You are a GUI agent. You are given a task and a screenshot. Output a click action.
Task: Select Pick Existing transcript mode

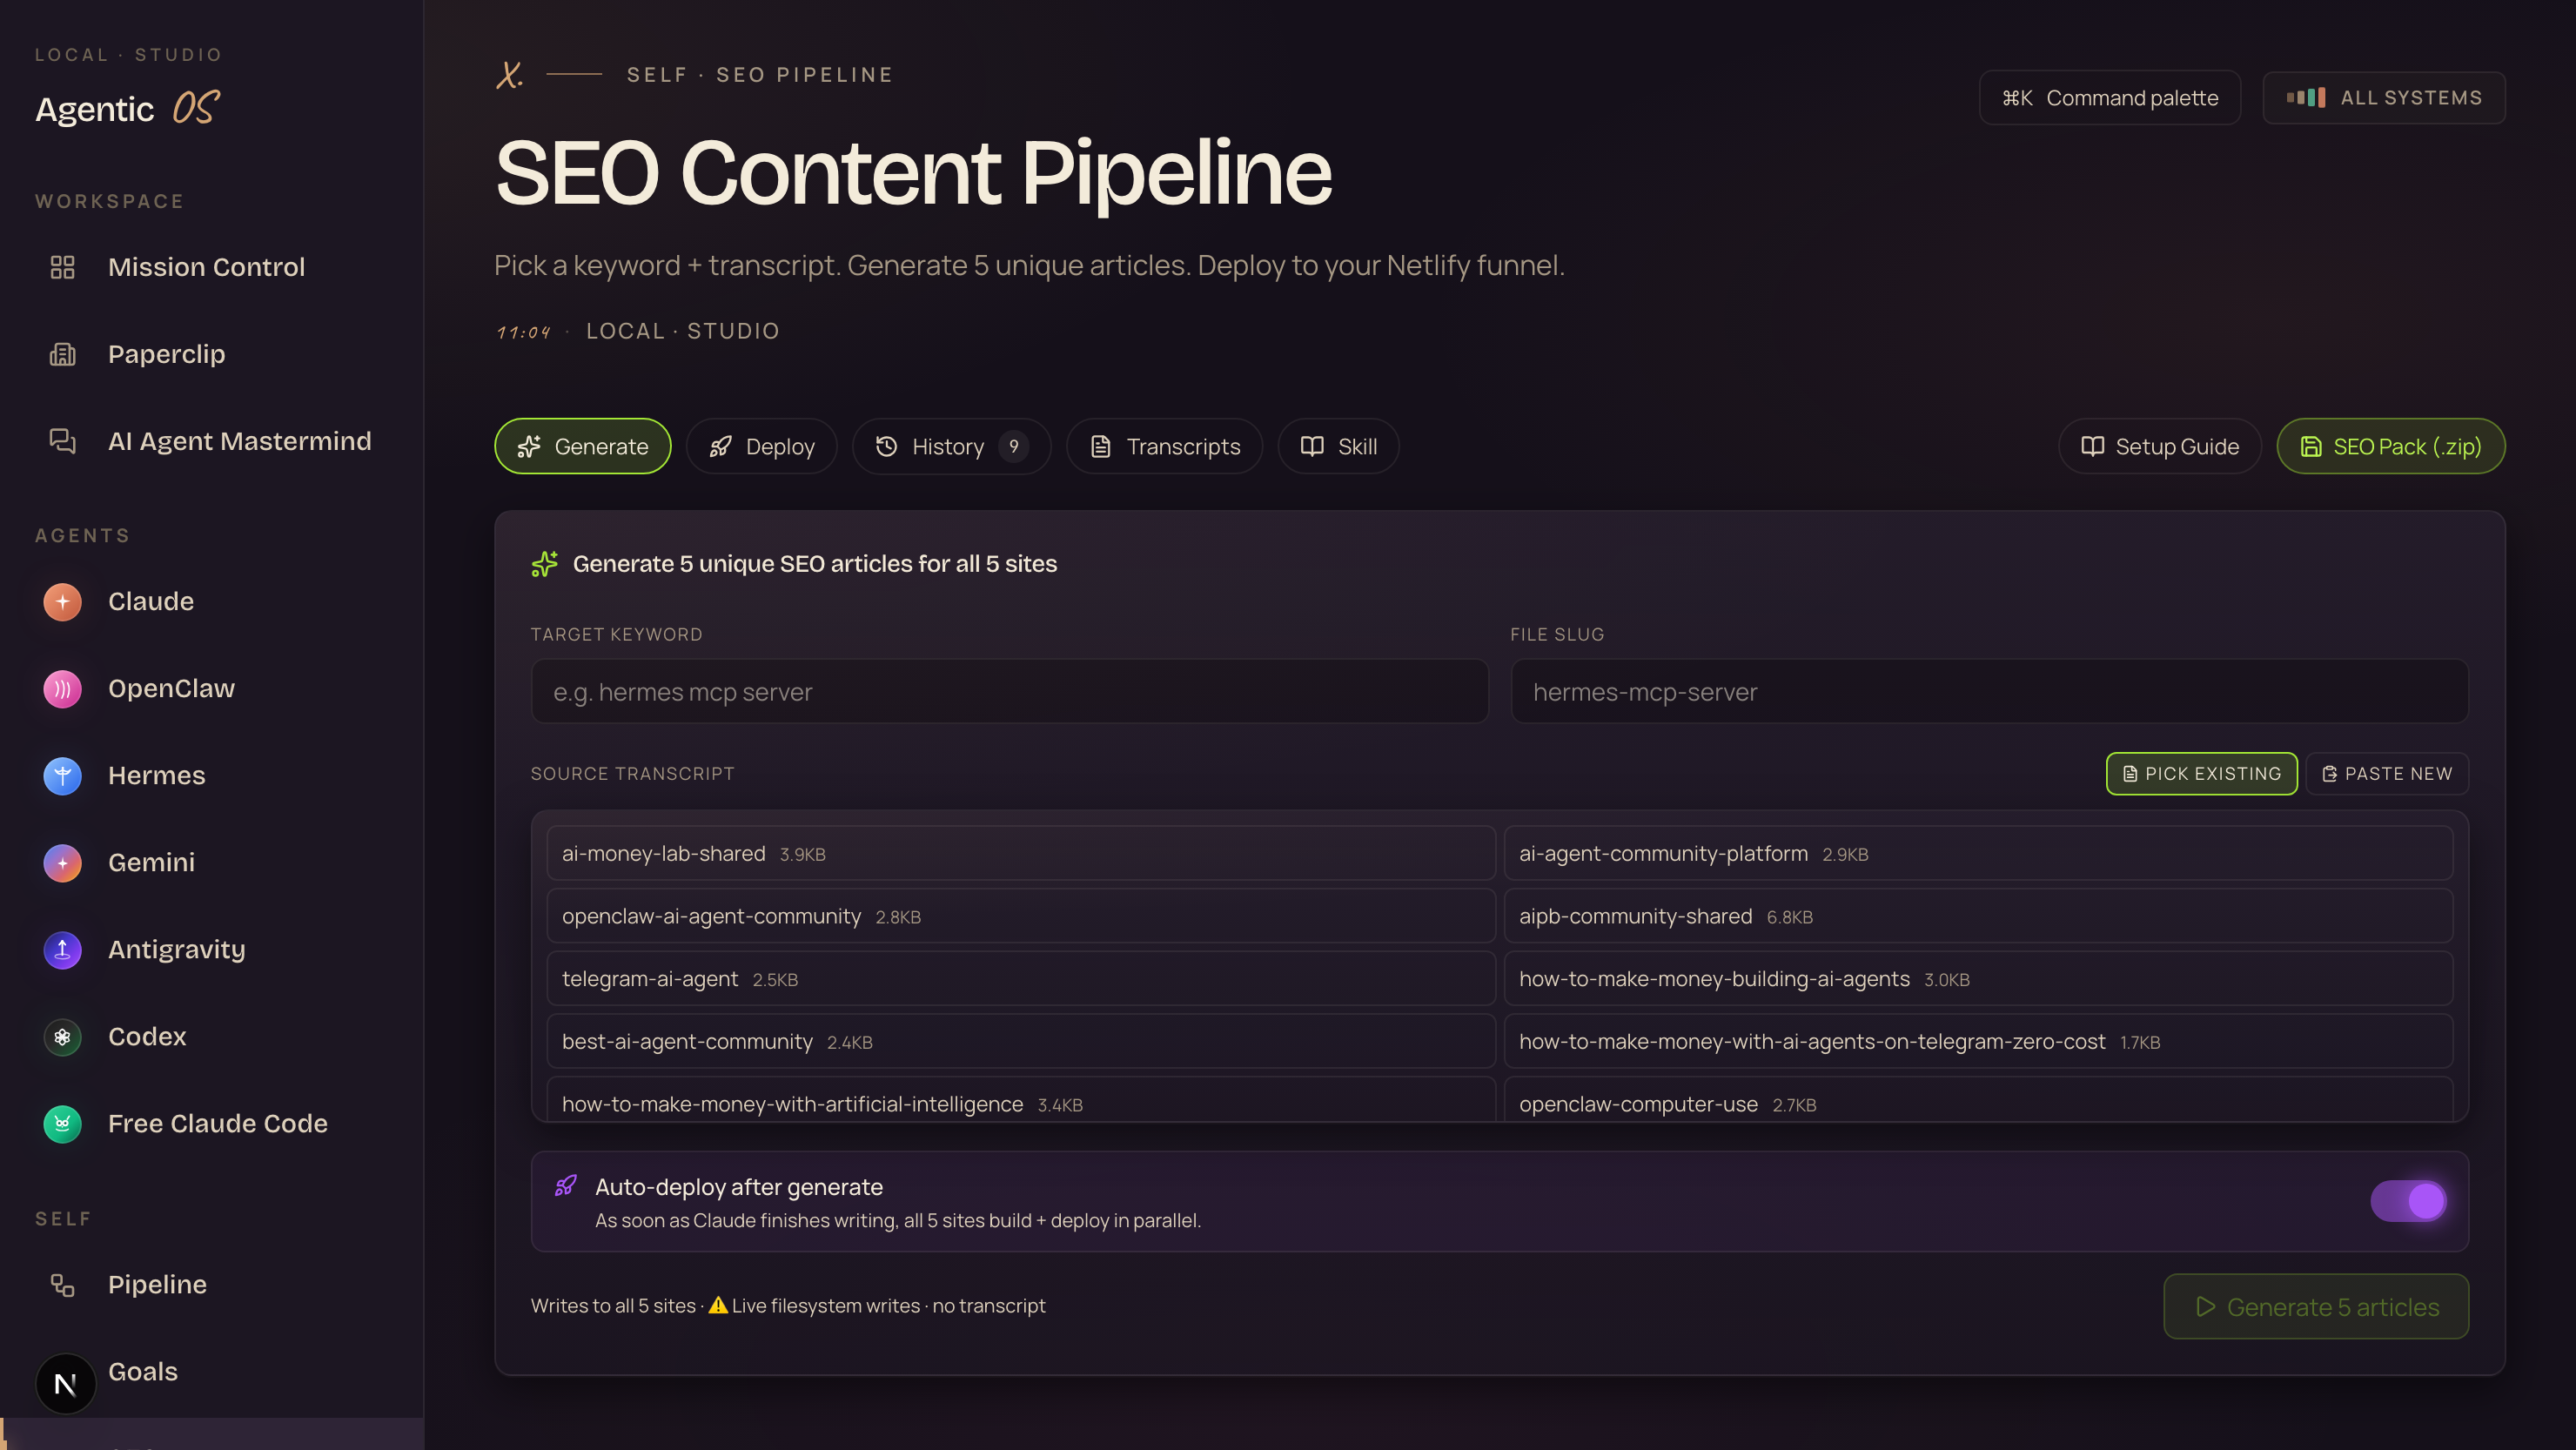(2201, 774)
